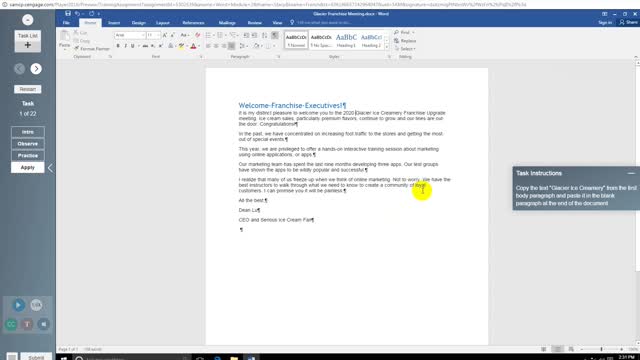Click the Paste icon in Clipboard group
Image resolution: width=640 pixels, height=360 pixels.
[x=64, y=37]
